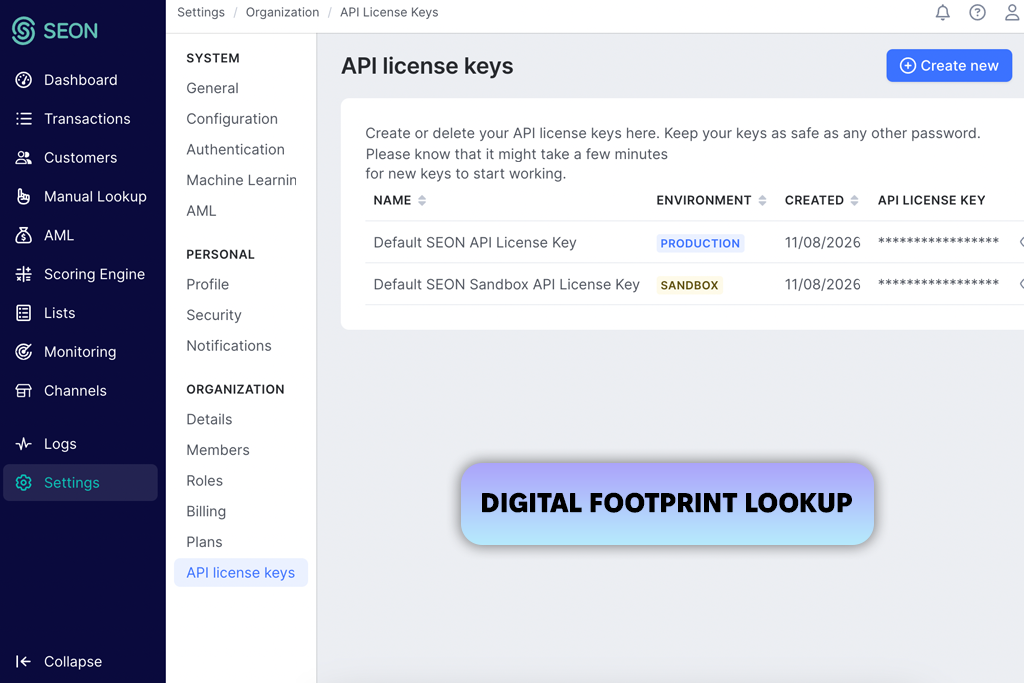Open Dashboard gauge icon
This screenshot has height=683, width=1024.
[24, 80]
